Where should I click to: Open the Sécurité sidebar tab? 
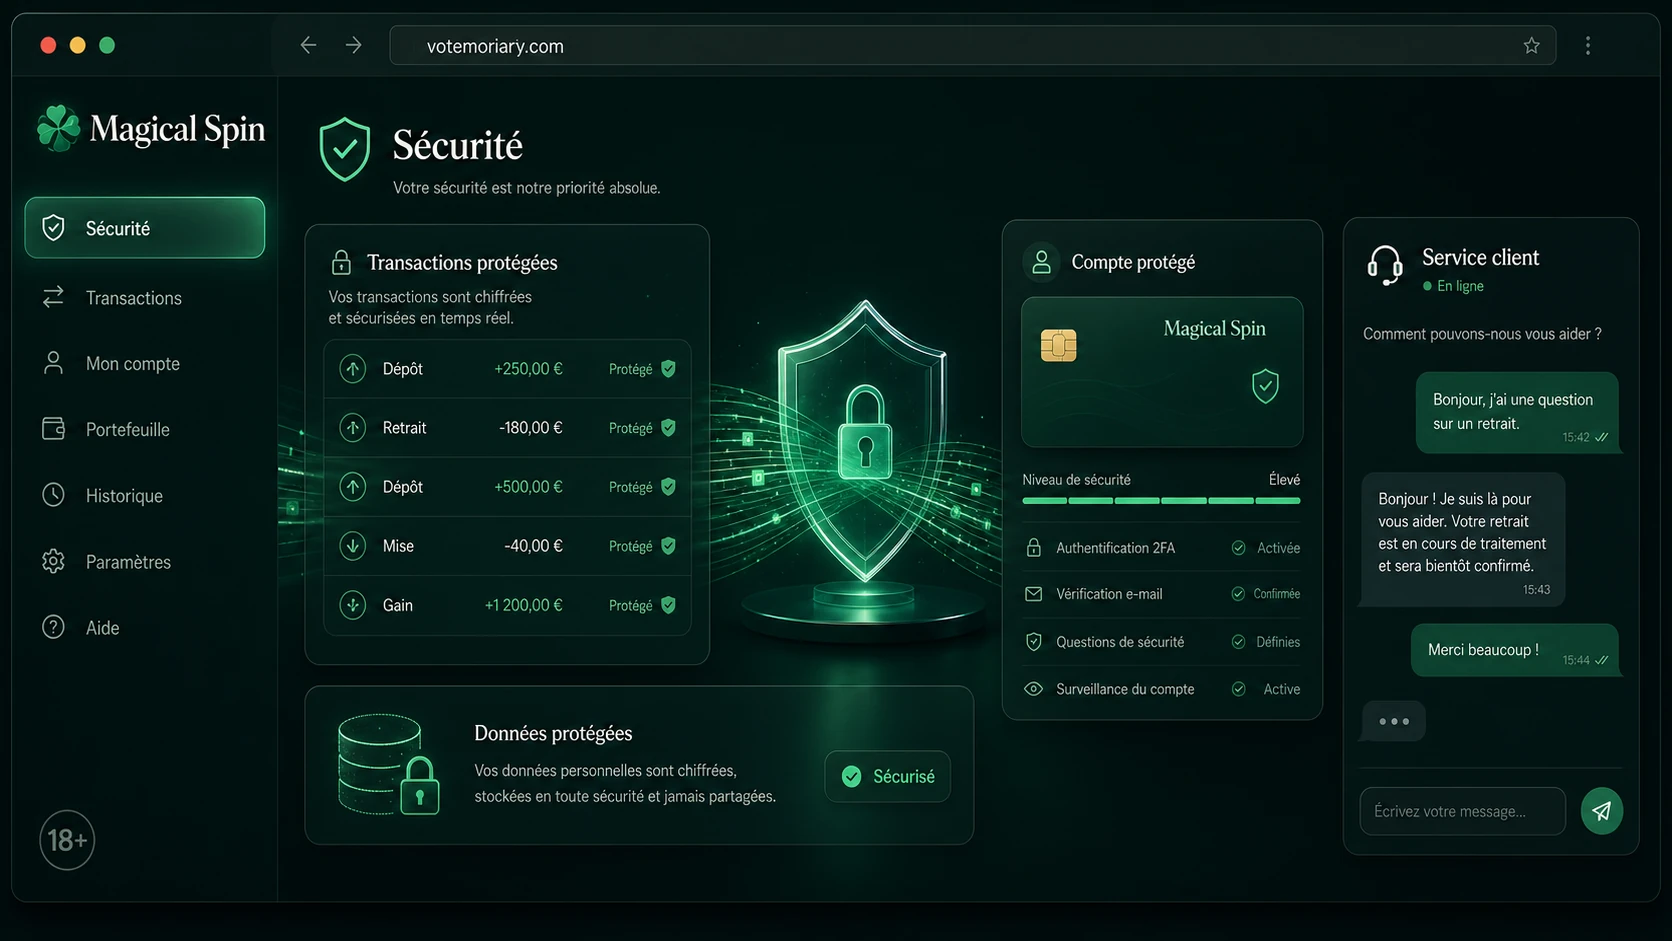click(145, 228)
